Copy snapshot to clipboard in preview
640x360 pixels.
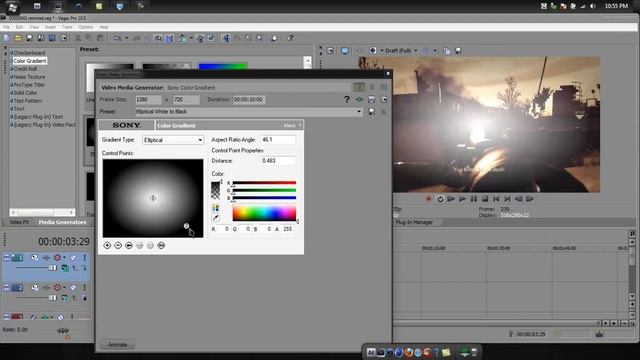[447, 51]
